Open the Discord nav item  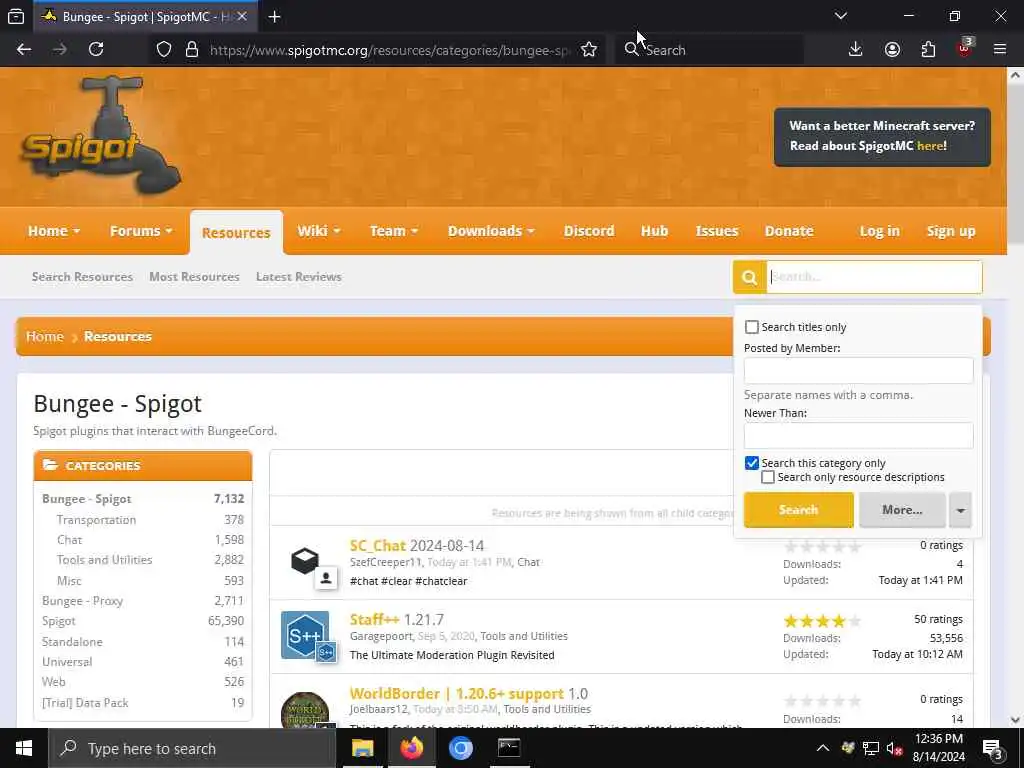tap(589, 231)
